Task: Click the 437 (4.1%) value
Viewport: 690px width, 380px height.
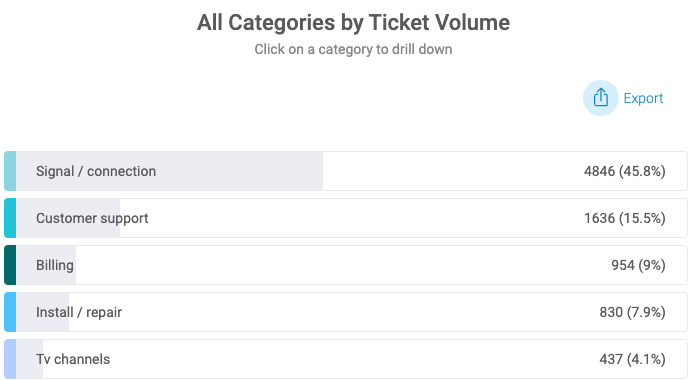Action: tap(632, 359)
